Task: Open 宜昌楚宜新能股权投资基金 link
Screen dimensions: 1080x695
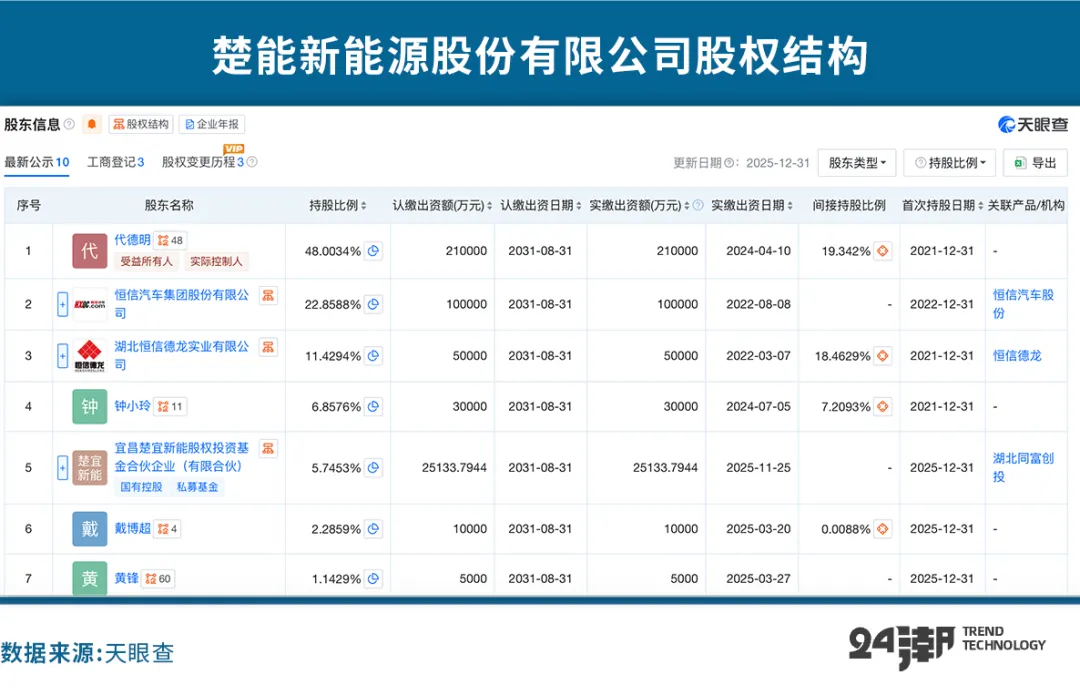Action: (x=181, y=457)
